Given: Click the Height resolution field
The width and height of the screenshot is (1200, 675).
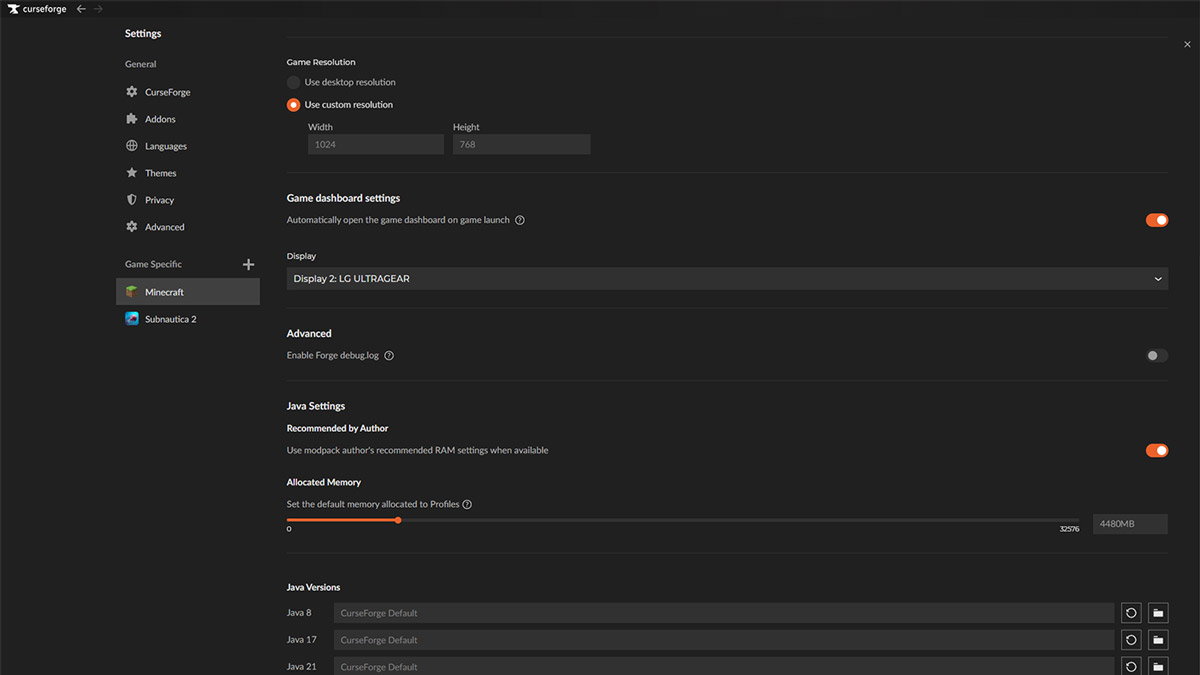Looking at the screenshot, I should click(x=521, y=145).
